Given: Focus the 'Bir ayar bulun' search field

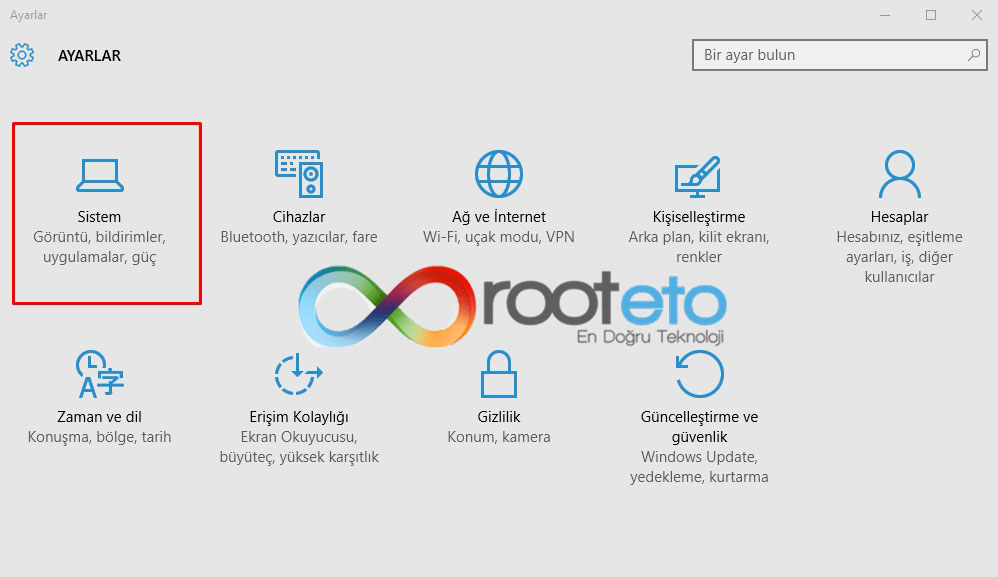Looking at the screenshot, I should point(840,55).
